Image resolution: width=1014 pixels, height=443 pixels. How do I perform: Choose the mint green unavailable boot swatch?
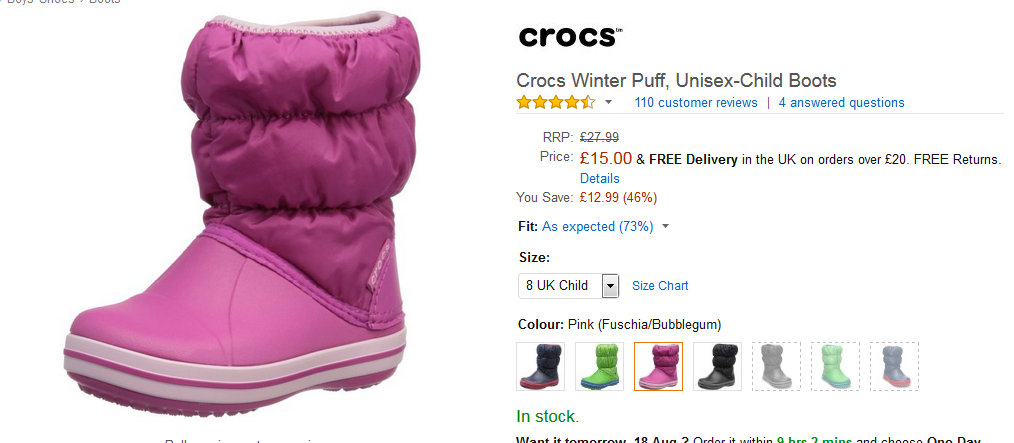[x=835, y=367]
